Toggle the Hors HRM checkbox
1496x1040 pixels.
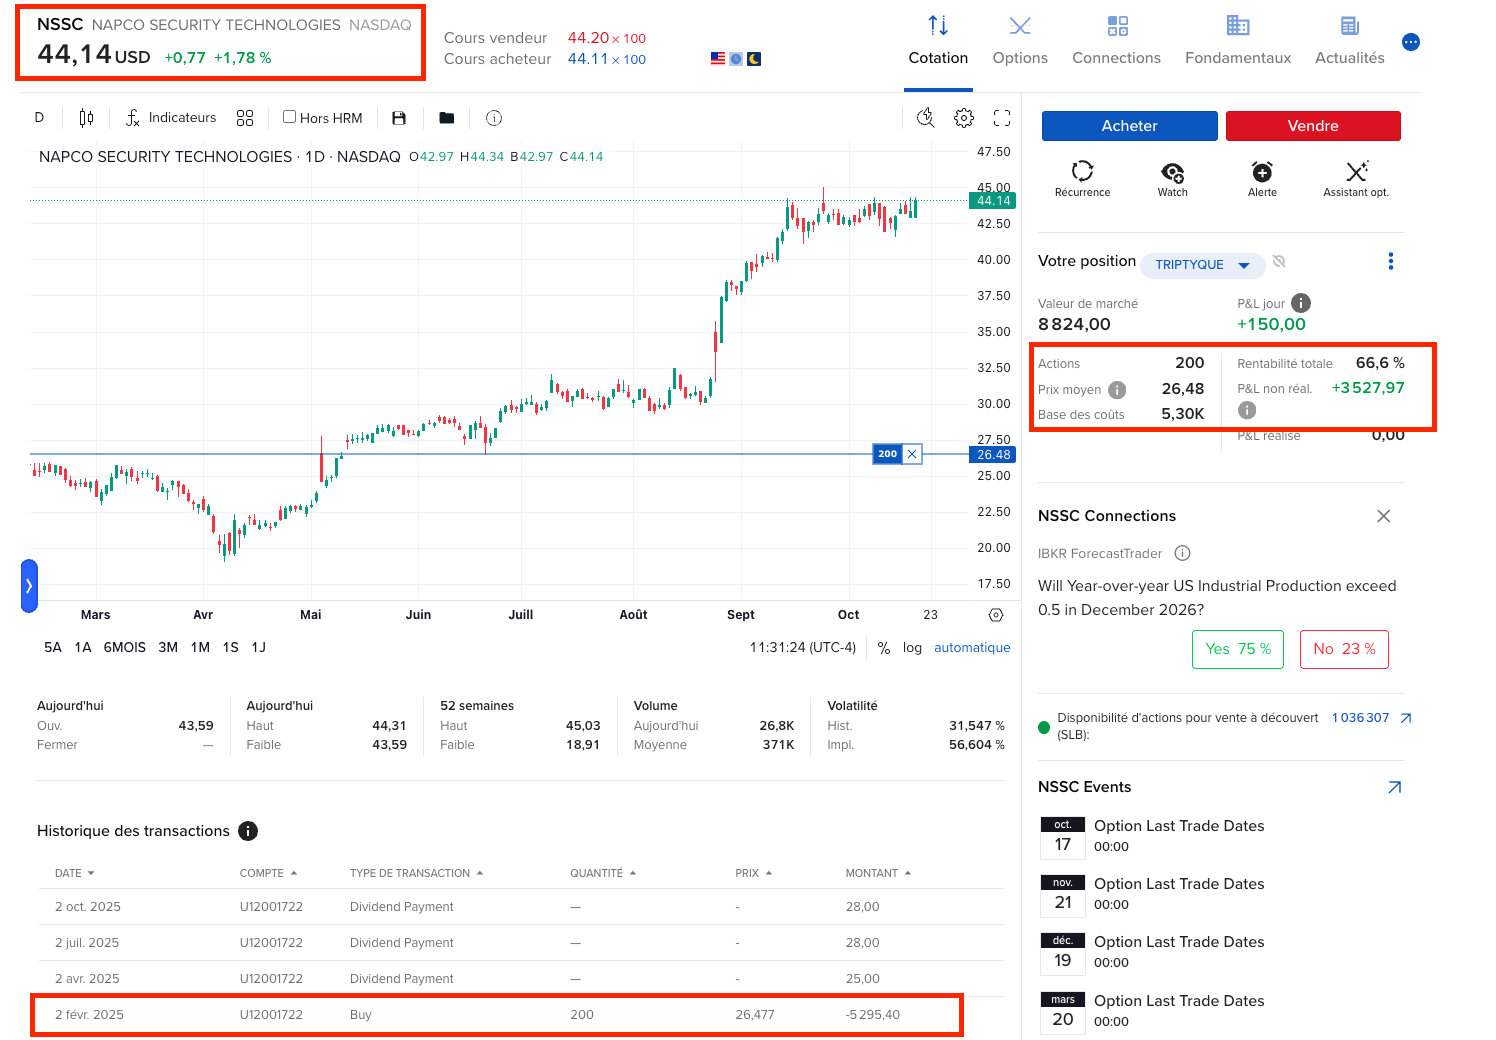click(x=289, y=117)
